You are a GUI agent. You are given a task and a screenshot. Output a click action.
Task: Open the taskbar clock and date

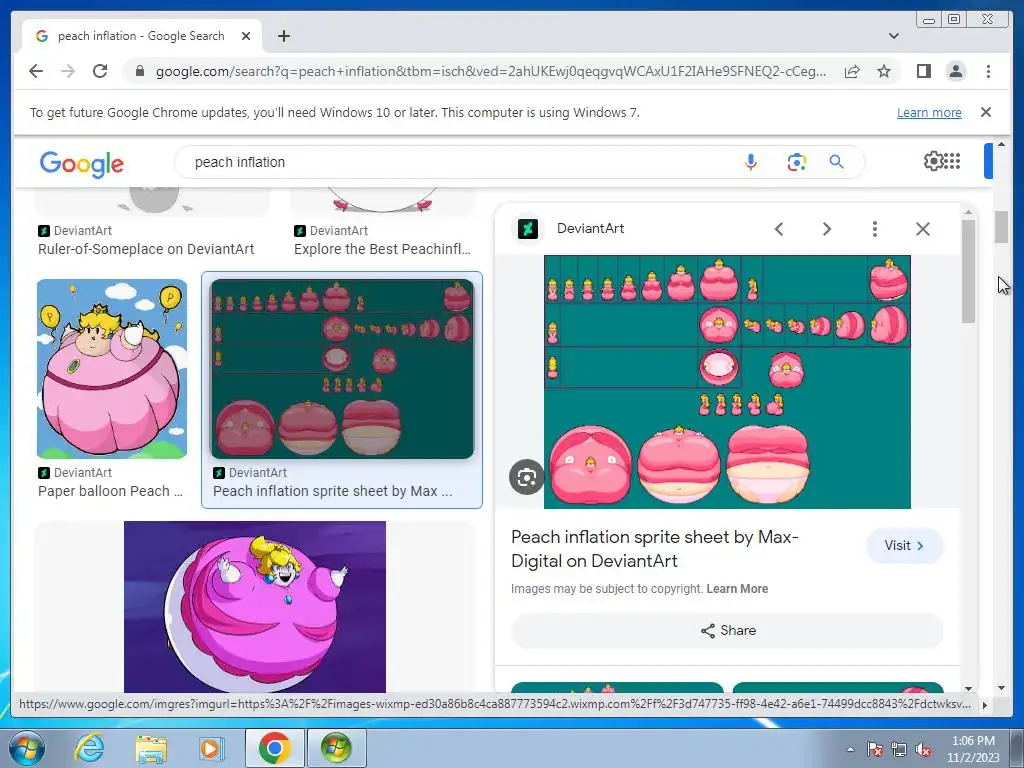tap(973, 749)
